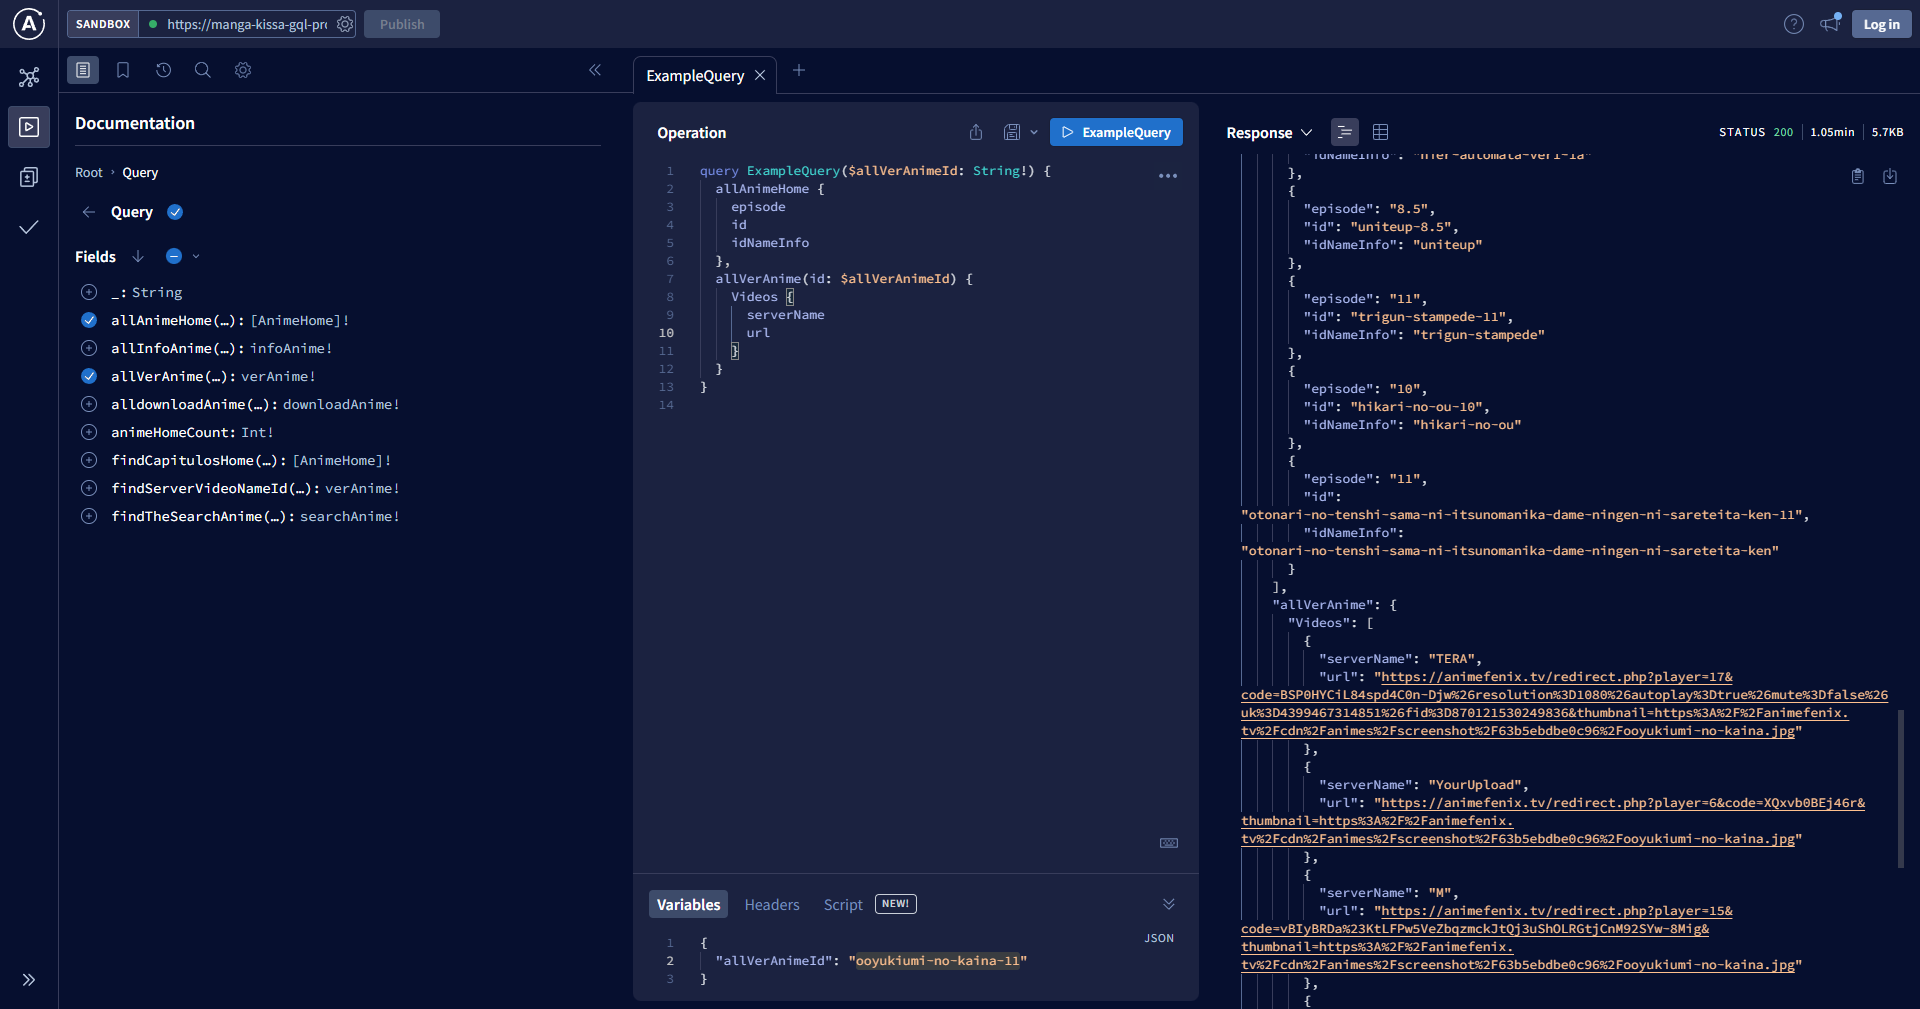1920x1009 pixels.
Task: Click the Query breadcrumb text
Action: pos(140,173)
